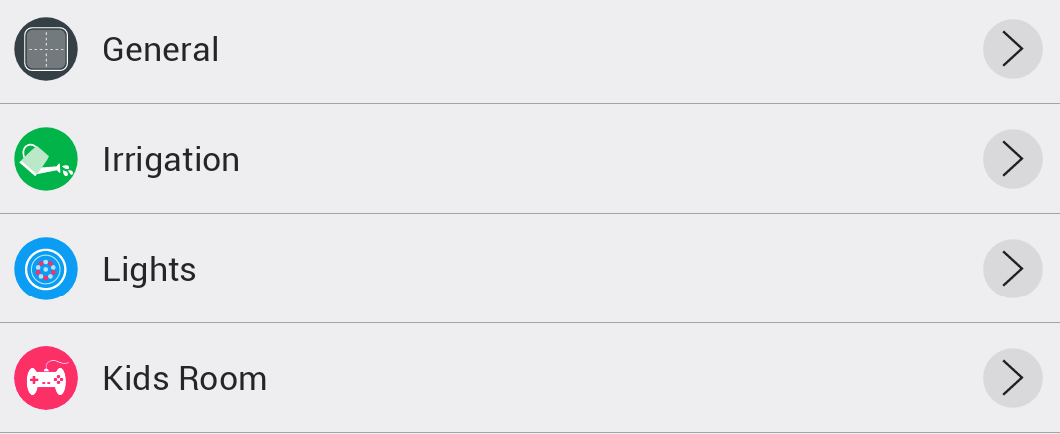This screenshot has width=1060, height=434.
Task: Expand the Lights chevron button
Action: 1013,269
